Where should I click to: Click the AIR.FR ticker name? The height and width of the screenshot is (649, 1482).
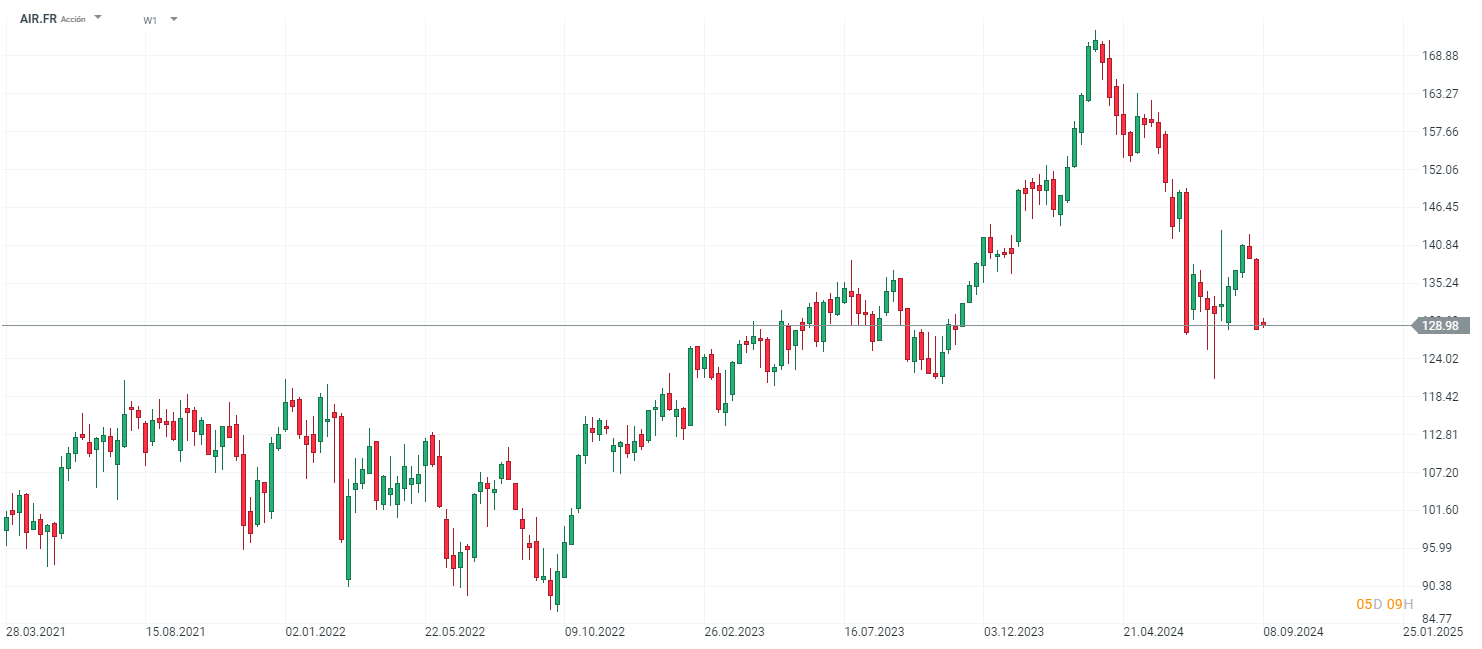pyautogui.click(x=38, y=19)
